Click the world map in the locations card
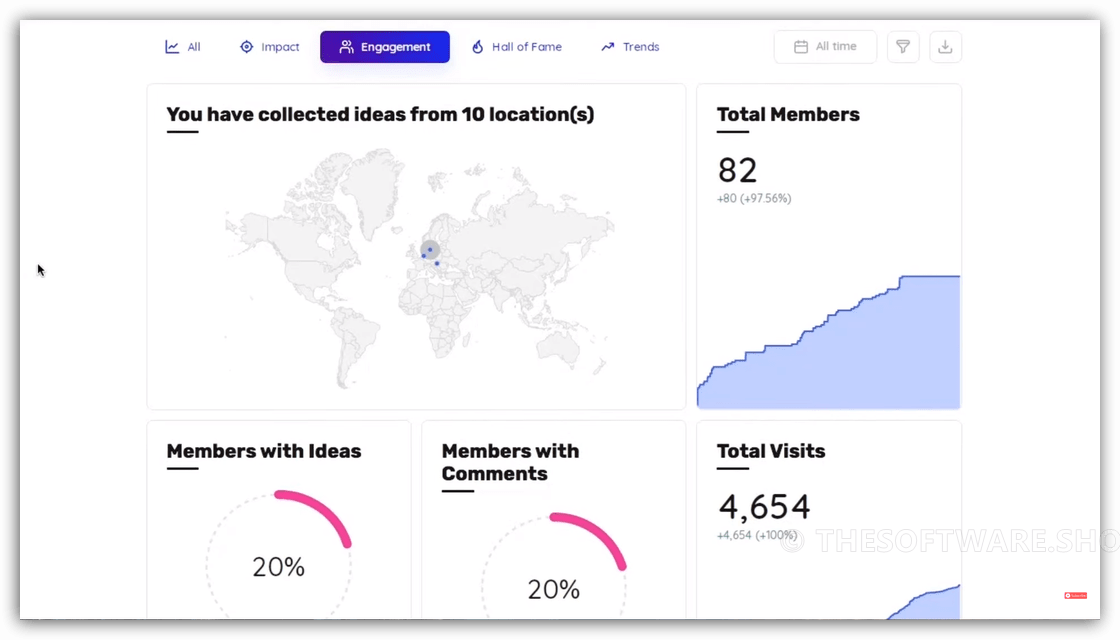 pyautogui.click(x=416, y=265)
